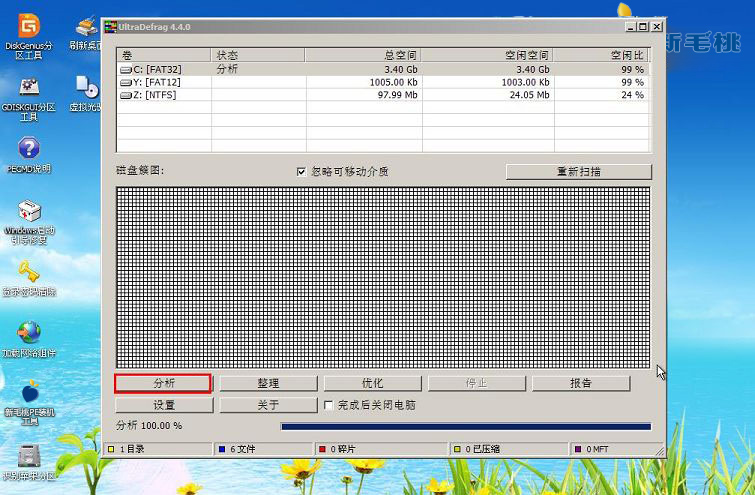The width and height of the screenshot is (755, 495).
Task: Open the 关于 (About) button
Action: pyautogui.click(x=268, y=405)
